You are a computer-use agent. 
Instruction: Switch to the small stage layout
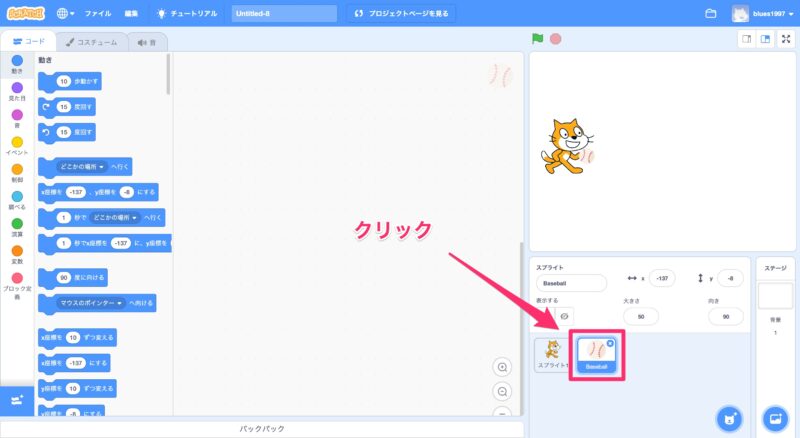[745, 39]
